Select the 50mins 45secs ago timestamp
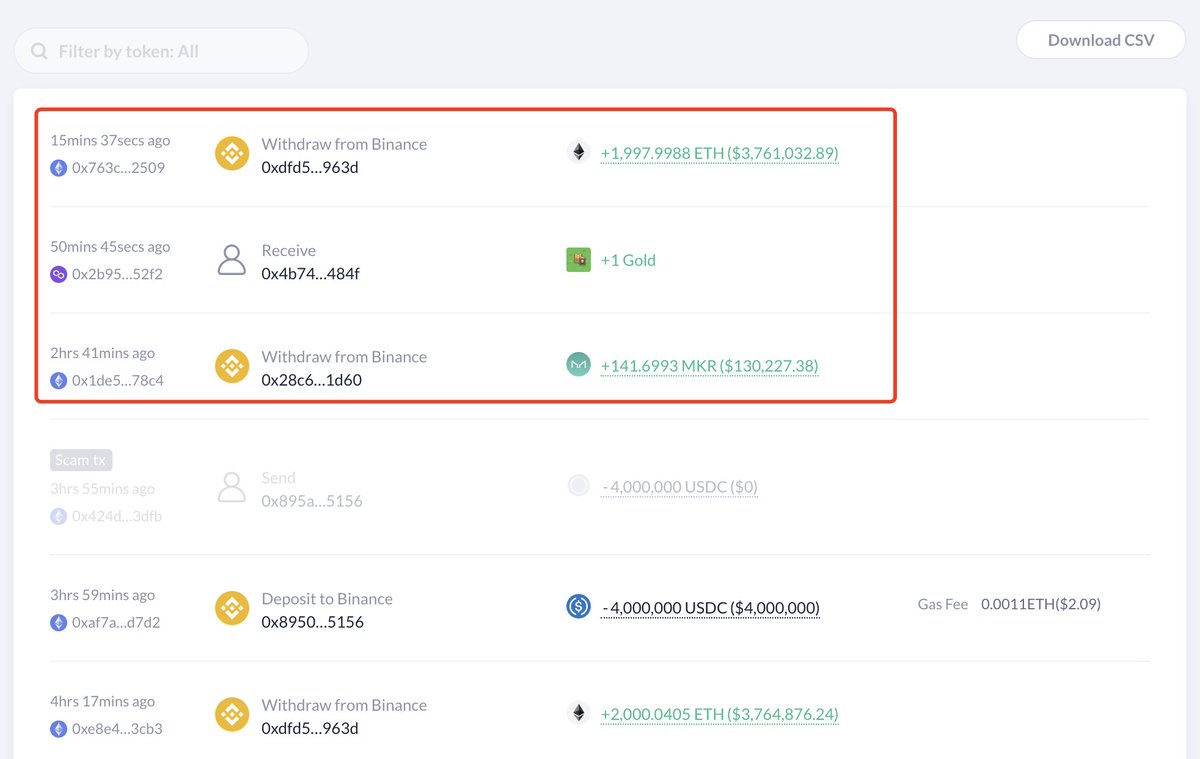Image resolution: width=1200 pixels, height=759 pixels. [x=110, y=247]
